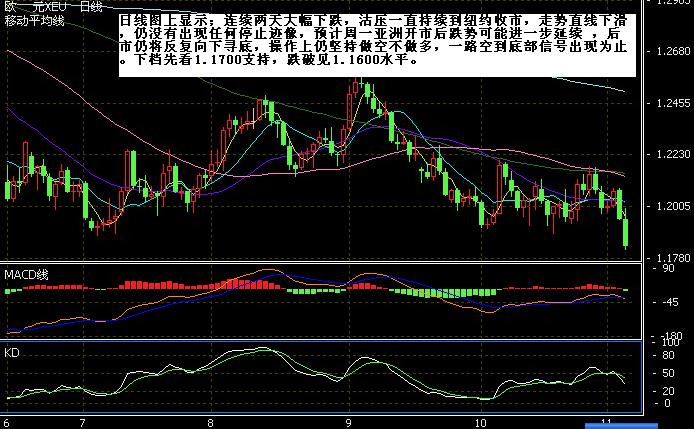This screenshot has width=694, height=429.
Task: Click the white daily-chart commentary text box
Action: pos(378,45)
